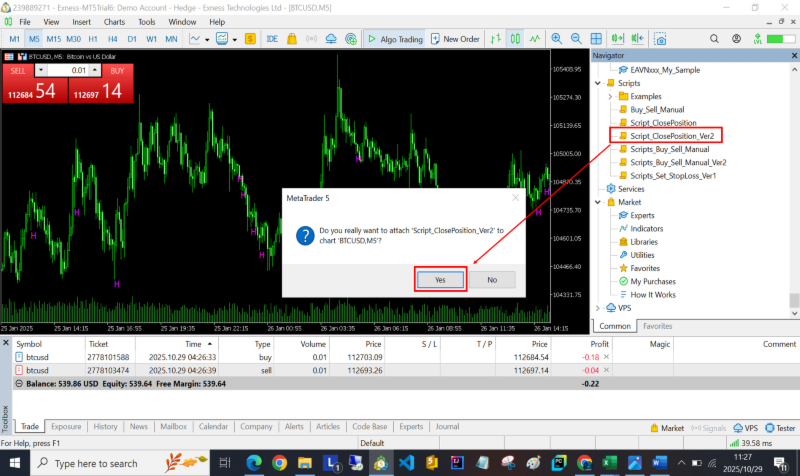Switch to the Journal tab in Toolbox
Viewport: 800px width, 476px height.
coord(447,427)
